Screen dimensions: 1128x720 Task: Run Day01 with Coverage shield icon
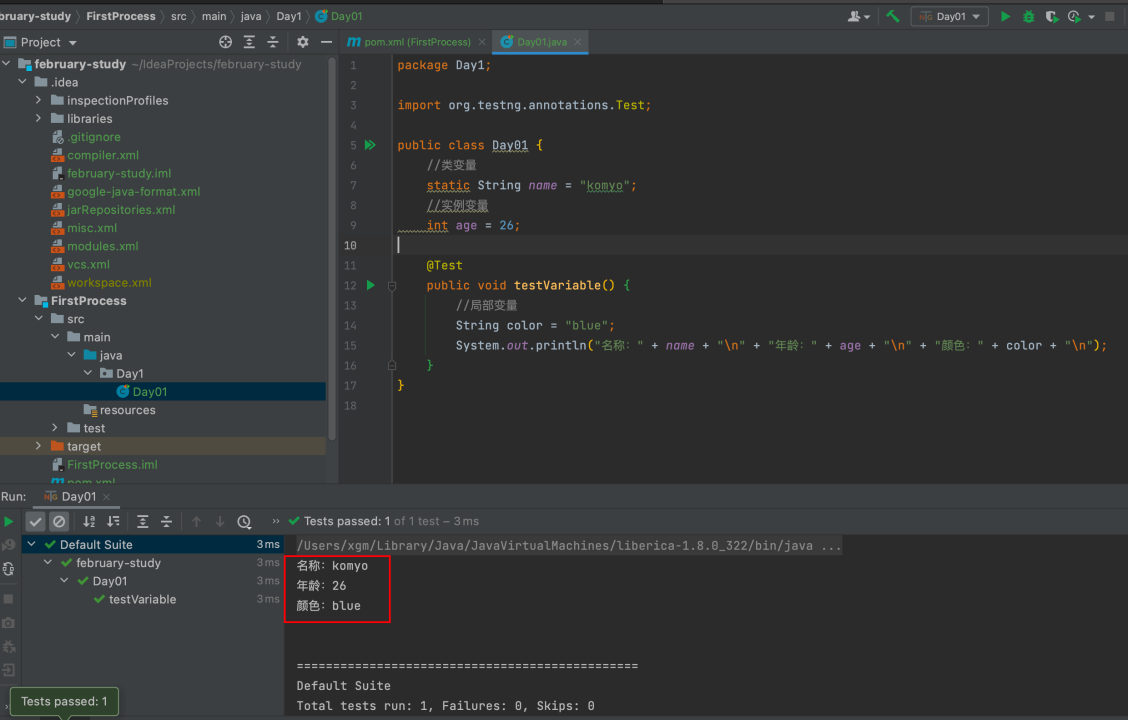(1051, 16)
